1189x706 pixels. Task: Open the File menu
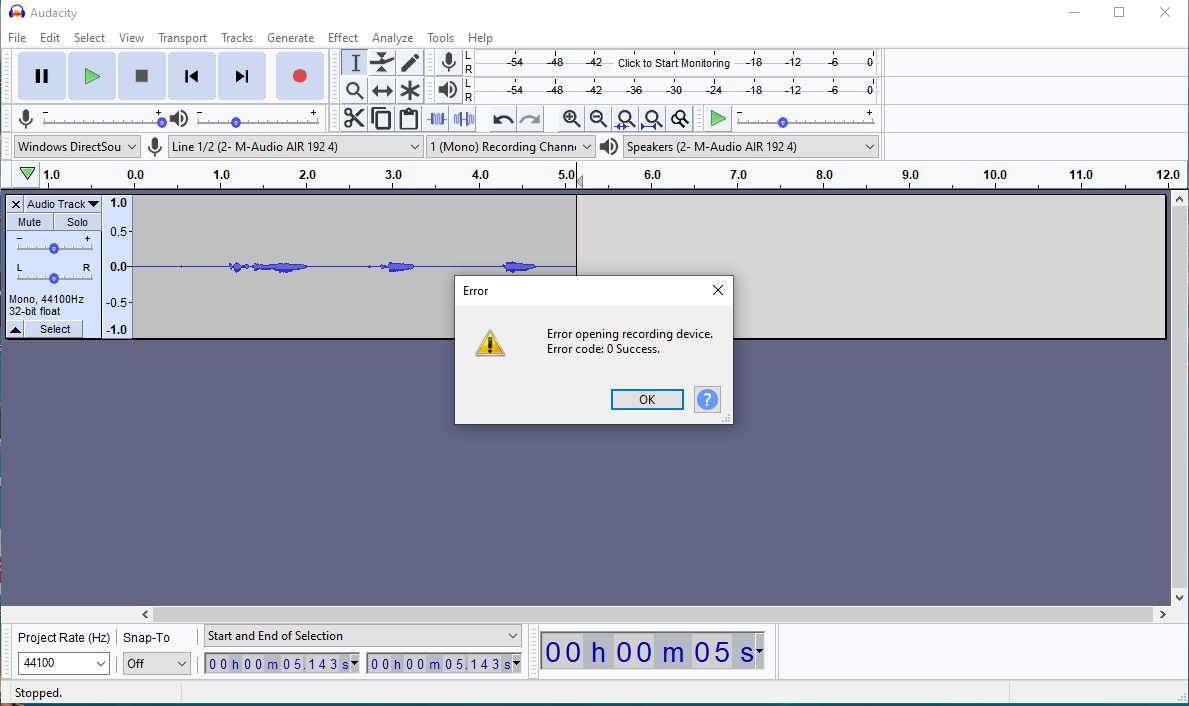click(17, 38)
